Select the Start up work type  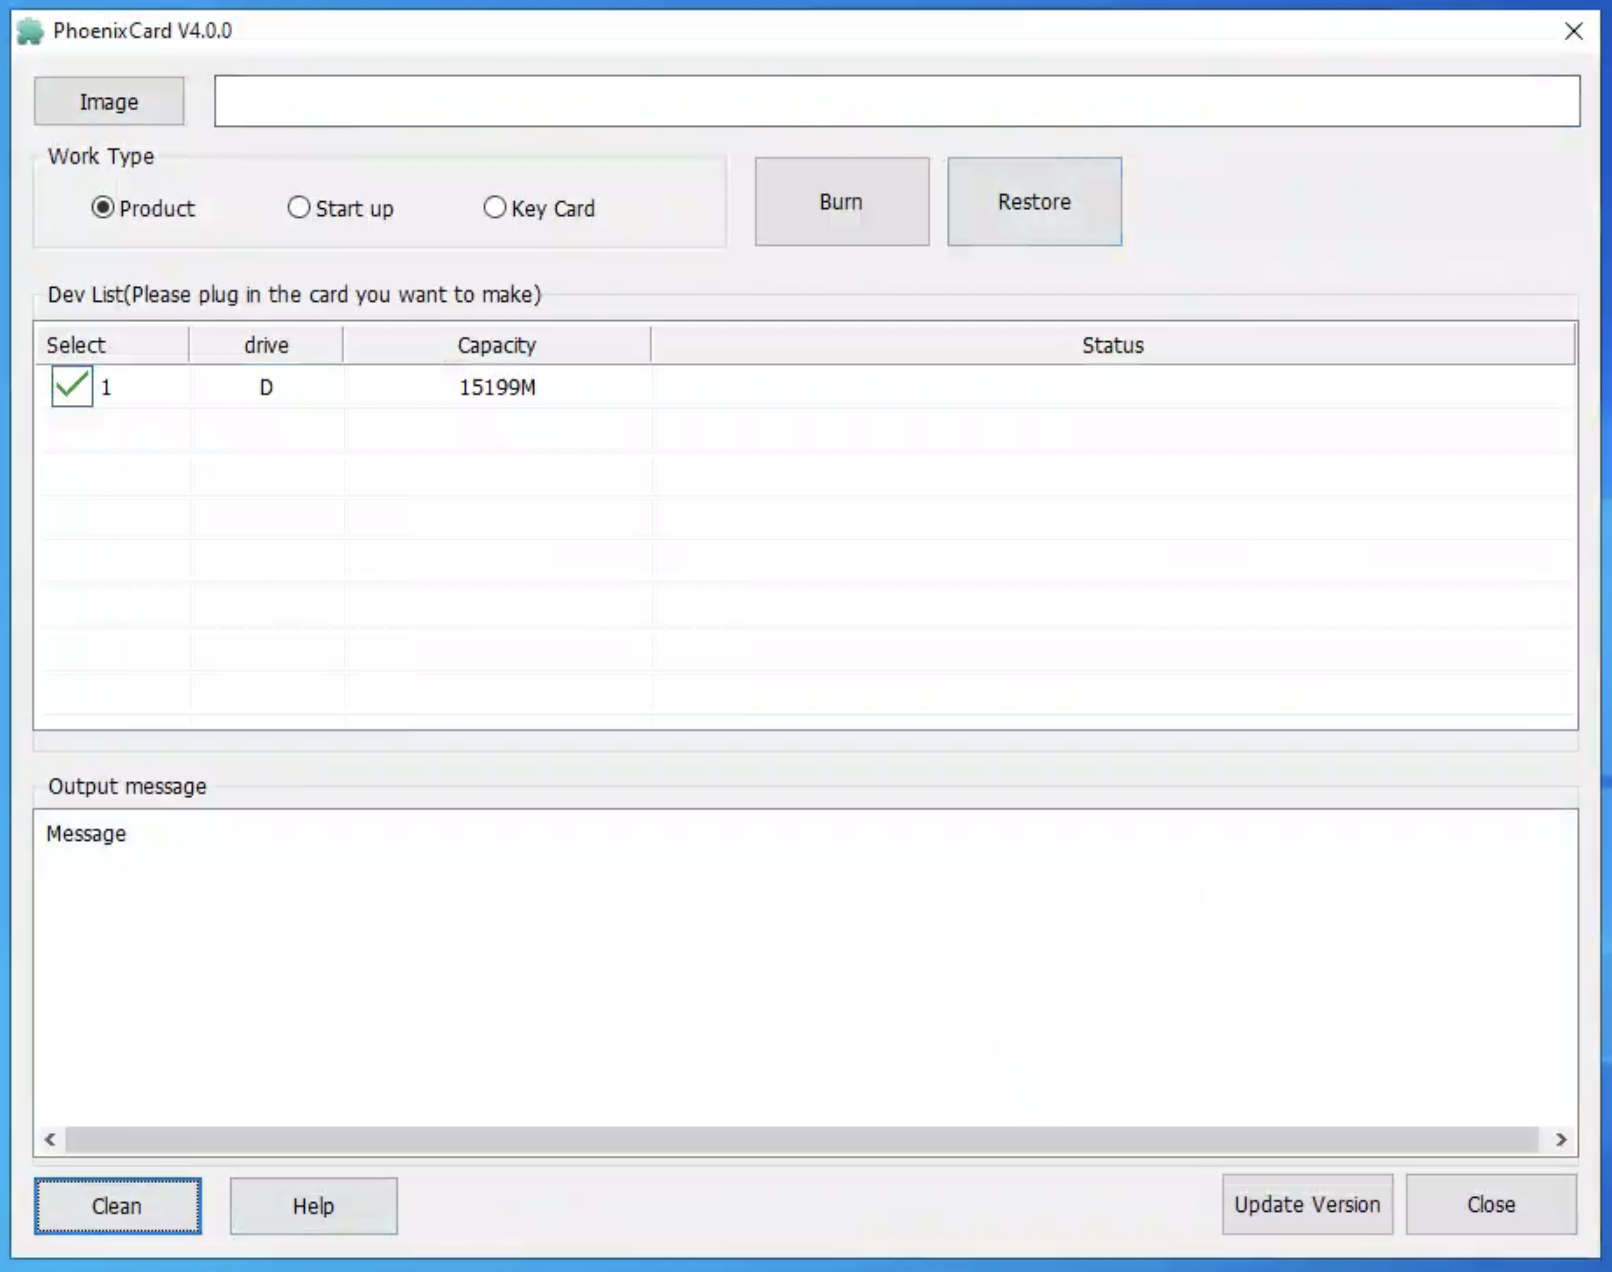[299, 208]
